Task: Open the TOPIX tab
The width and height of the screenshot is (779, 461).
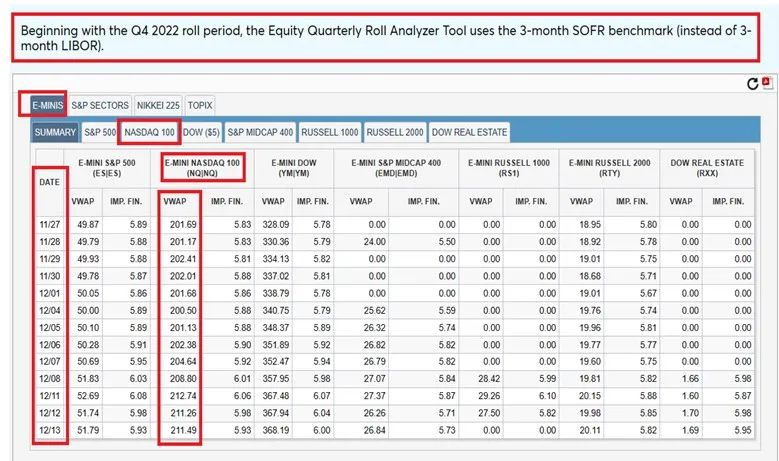Action: (x=199, y=104)
